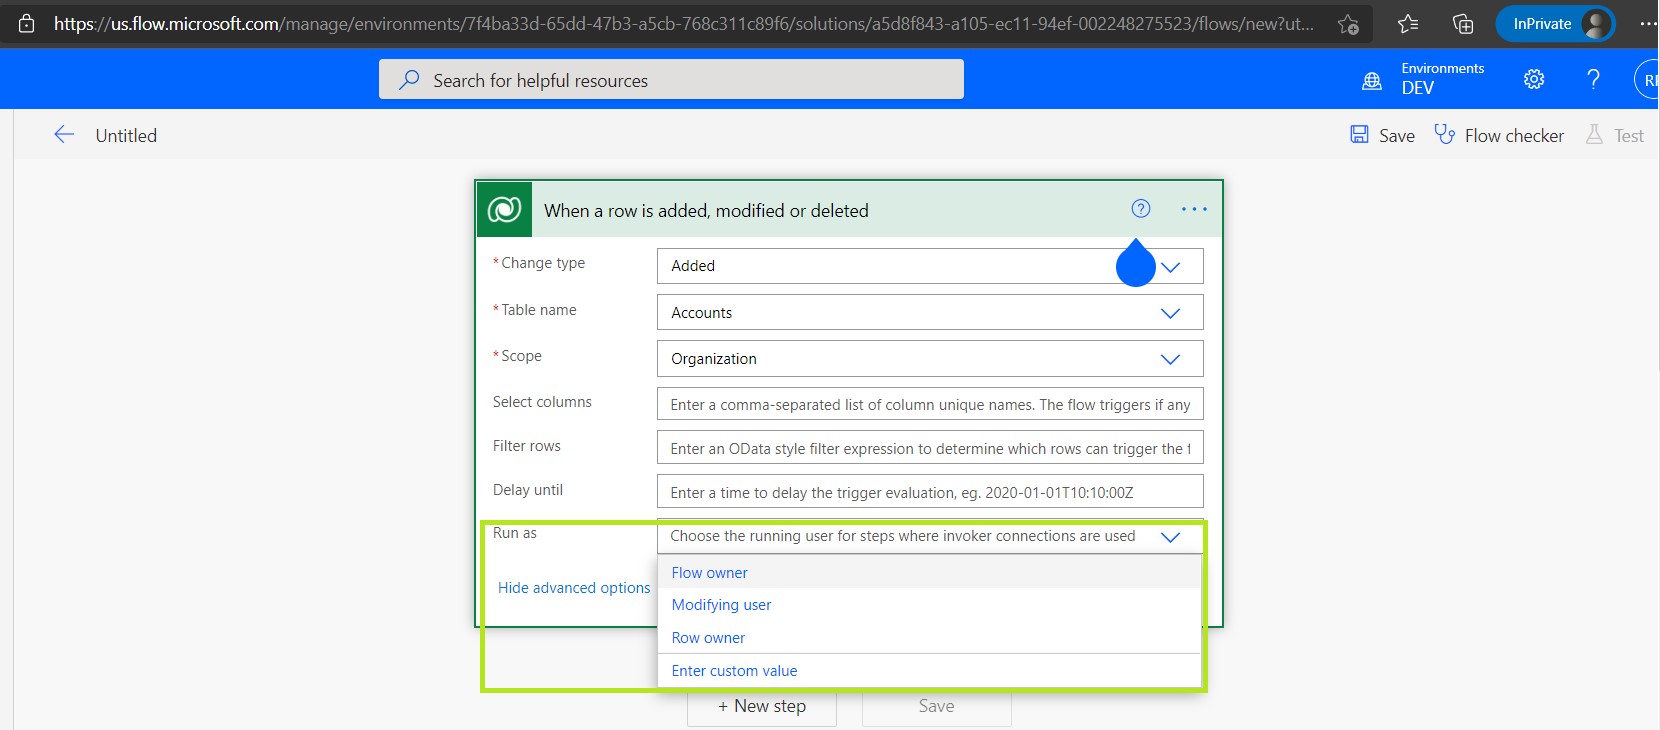The height and width of the screenshot is (730, 1660).
Task: Click Save in the top command bar
Action: [x=1383, y=135]
